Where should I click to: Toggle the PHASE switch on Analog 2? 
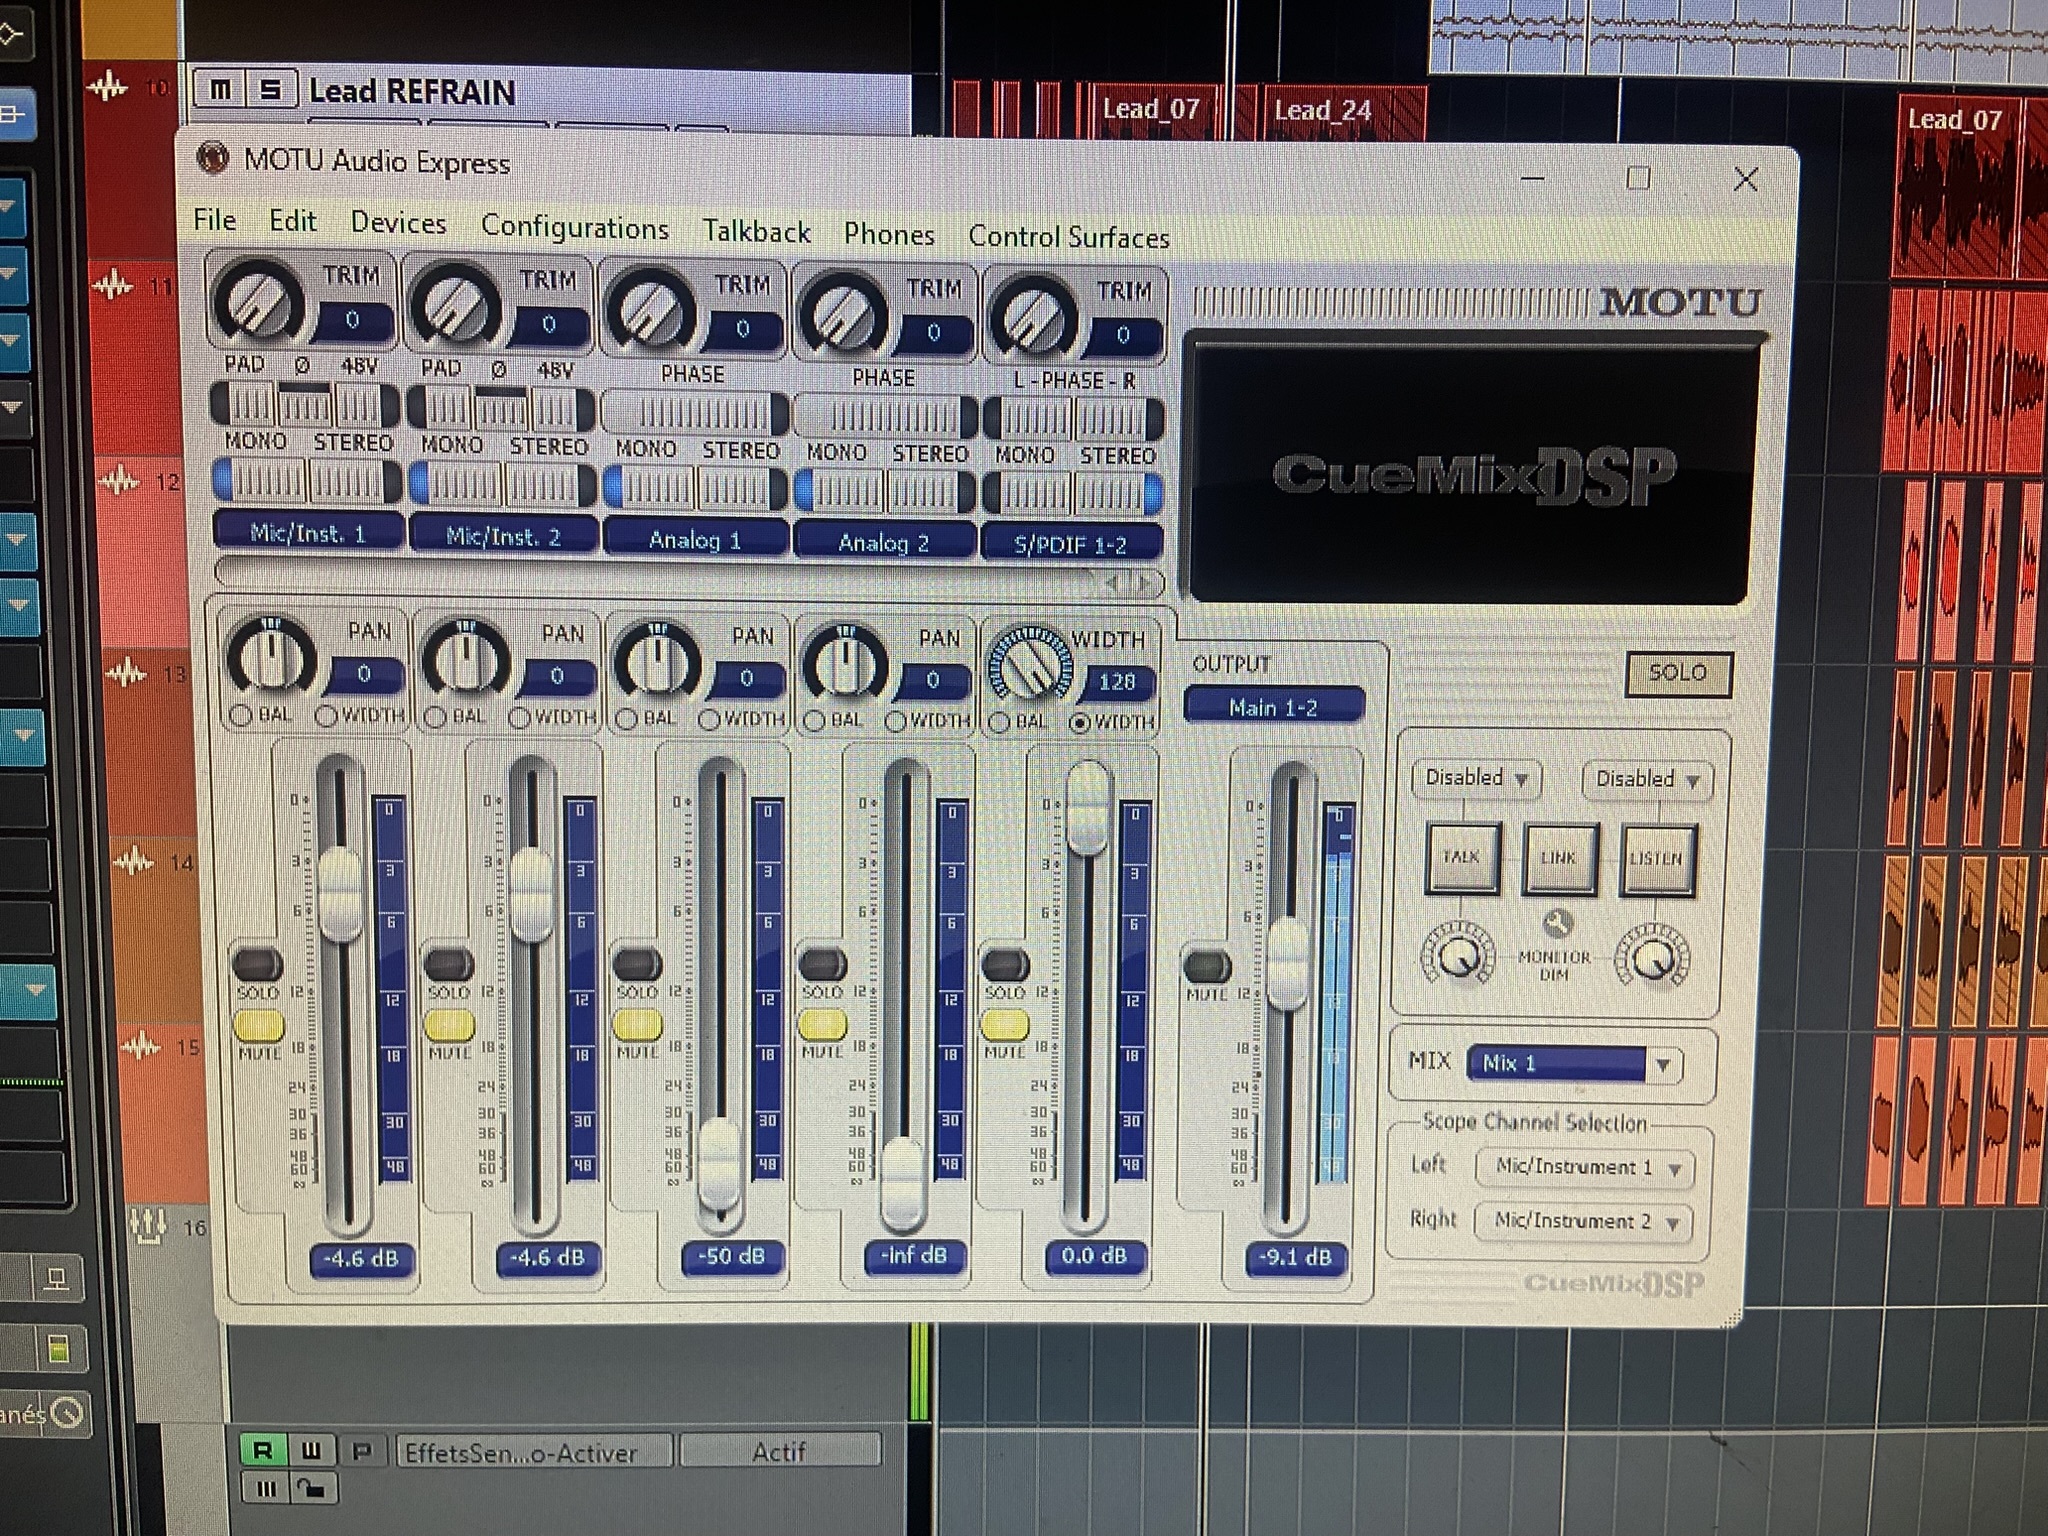pyautogui.click(x=885, y=416)
